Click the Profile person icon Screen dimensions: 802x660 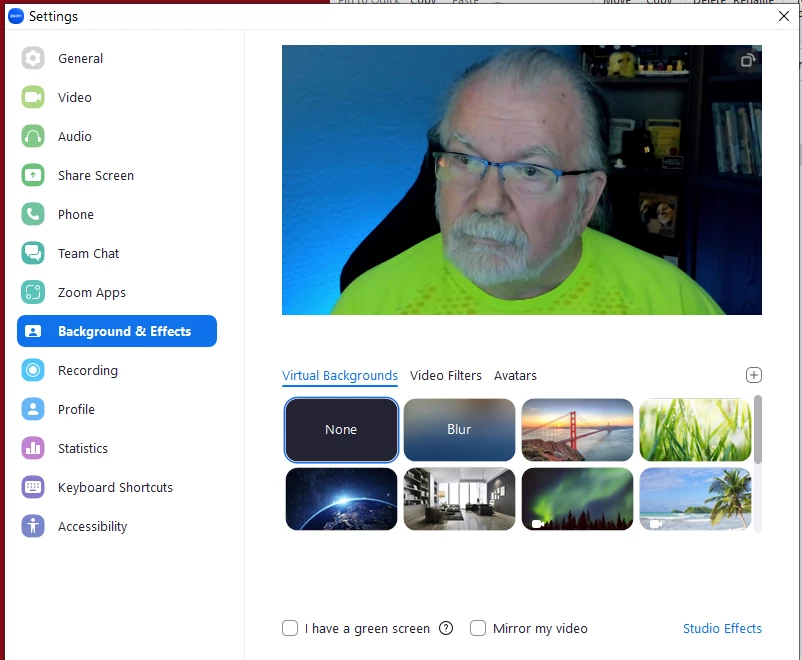(33, 409)
